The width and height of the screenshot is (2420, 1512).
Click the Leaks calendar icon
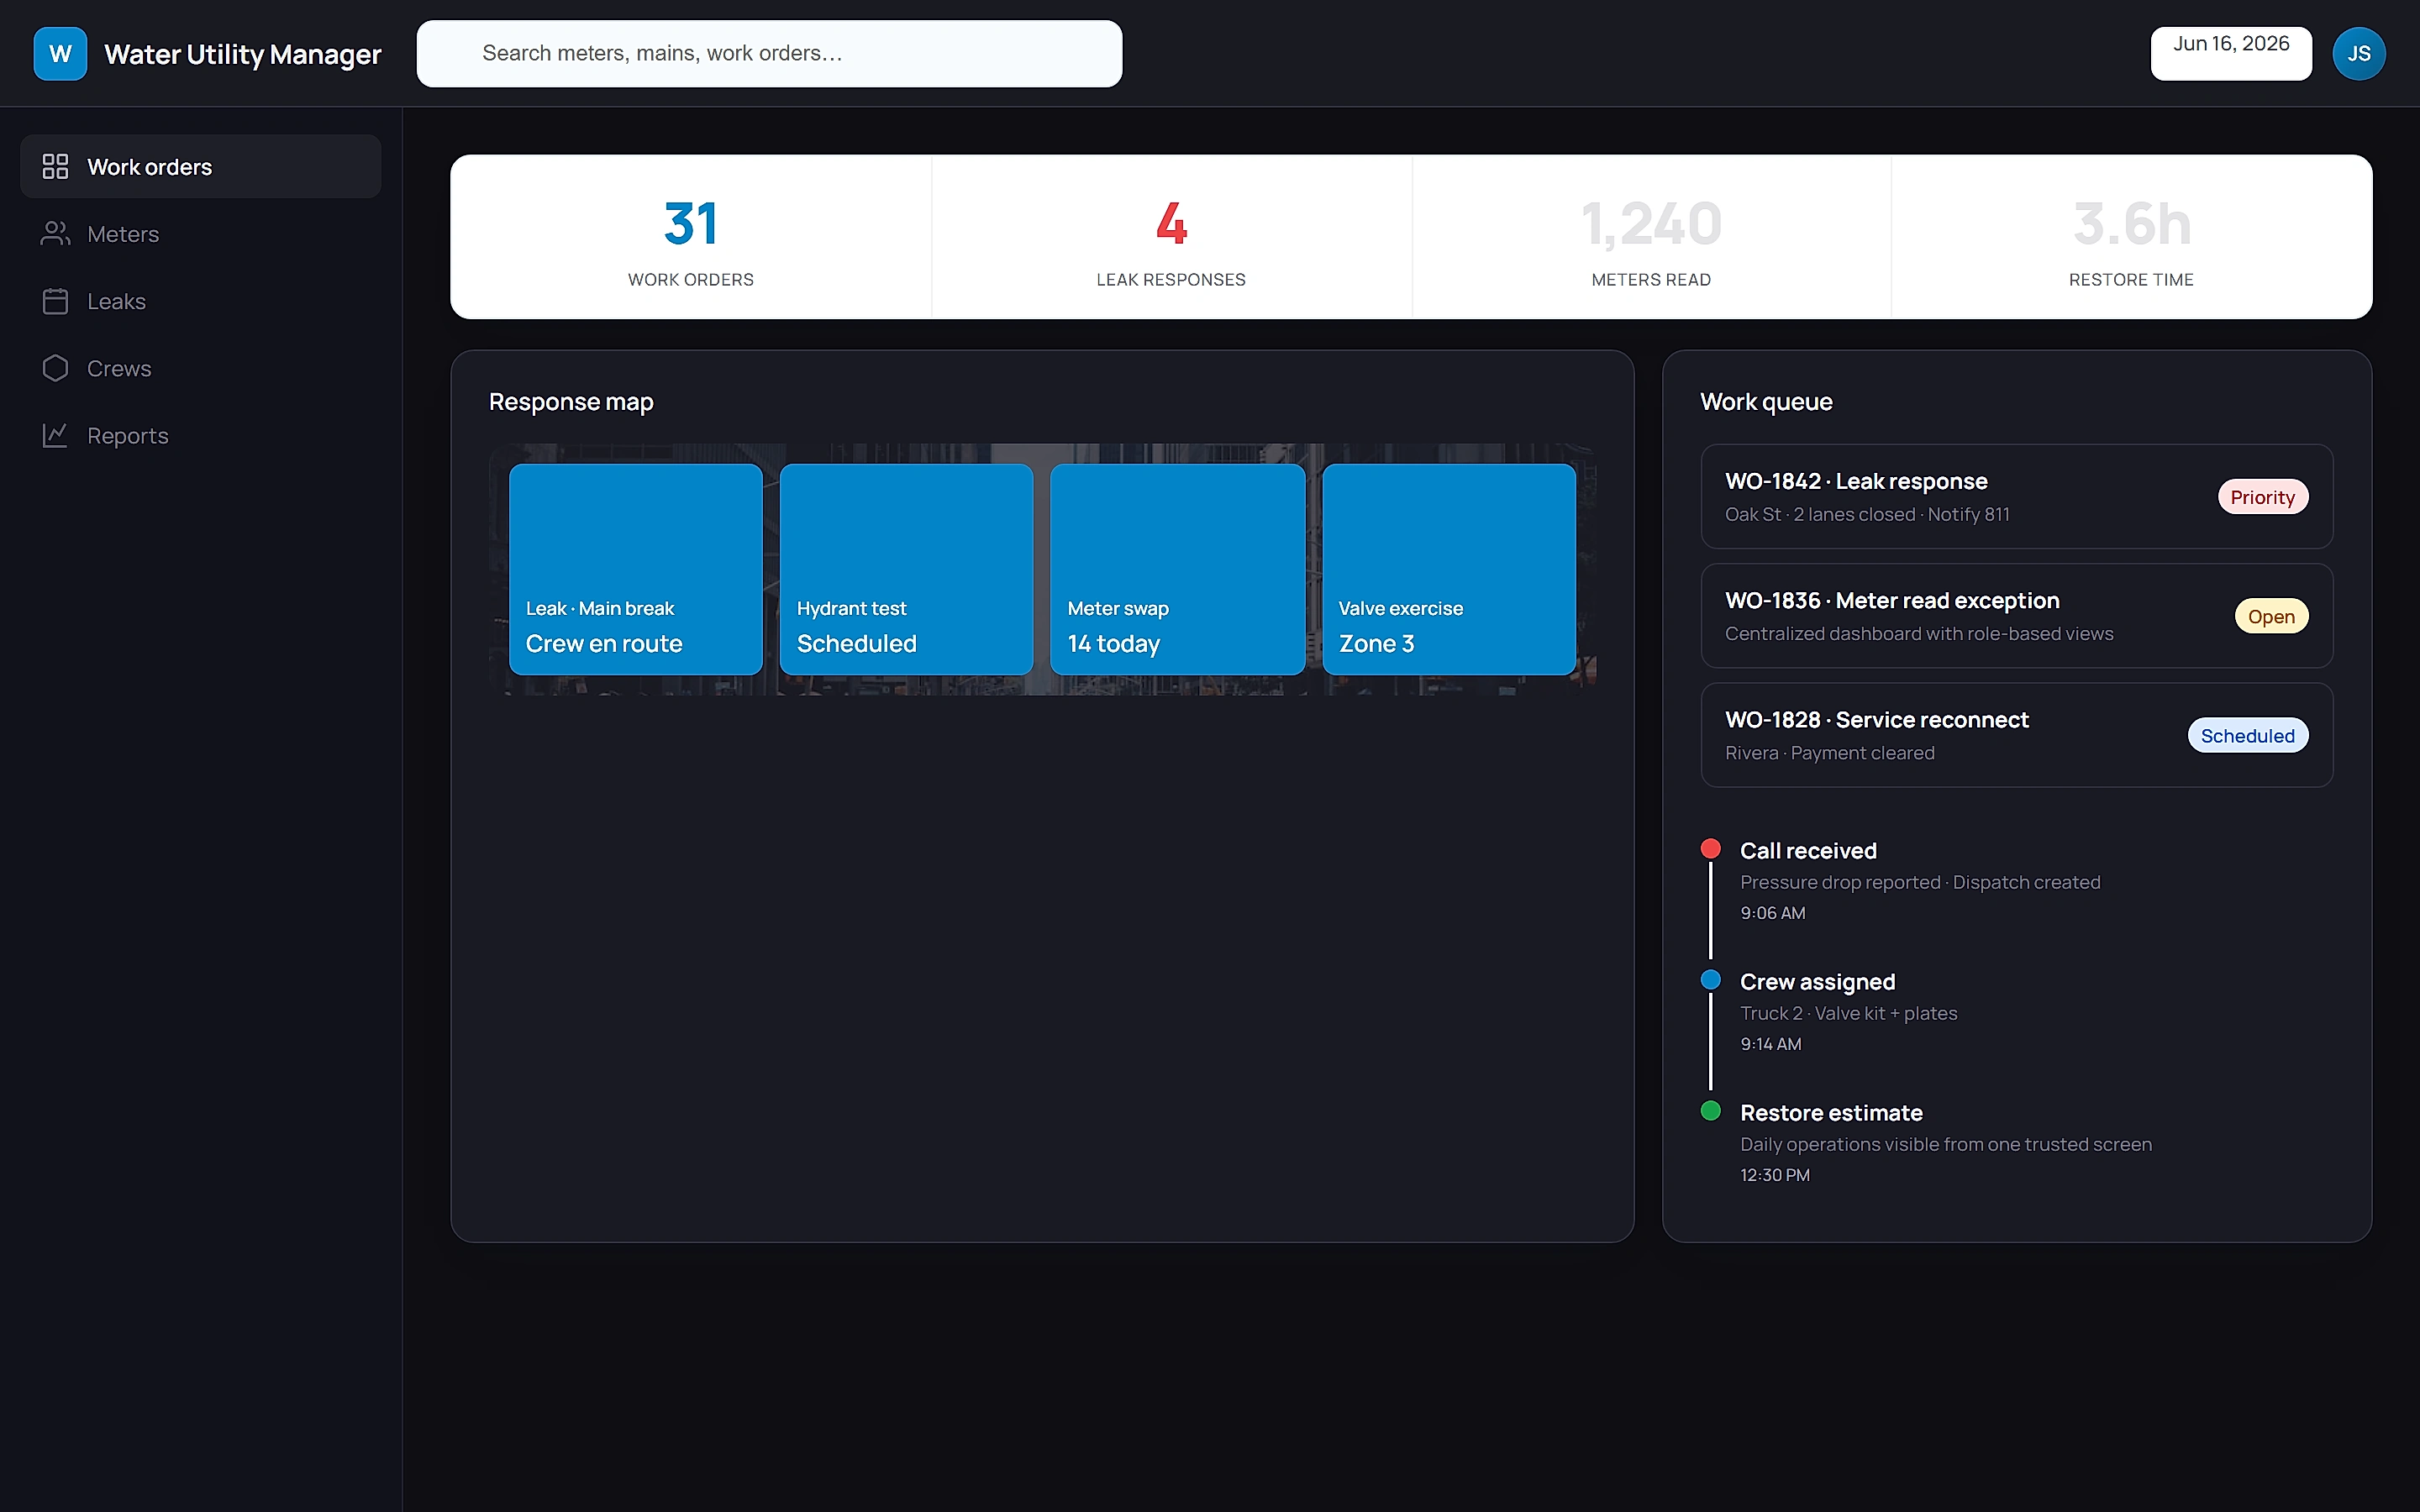[55, 301]
